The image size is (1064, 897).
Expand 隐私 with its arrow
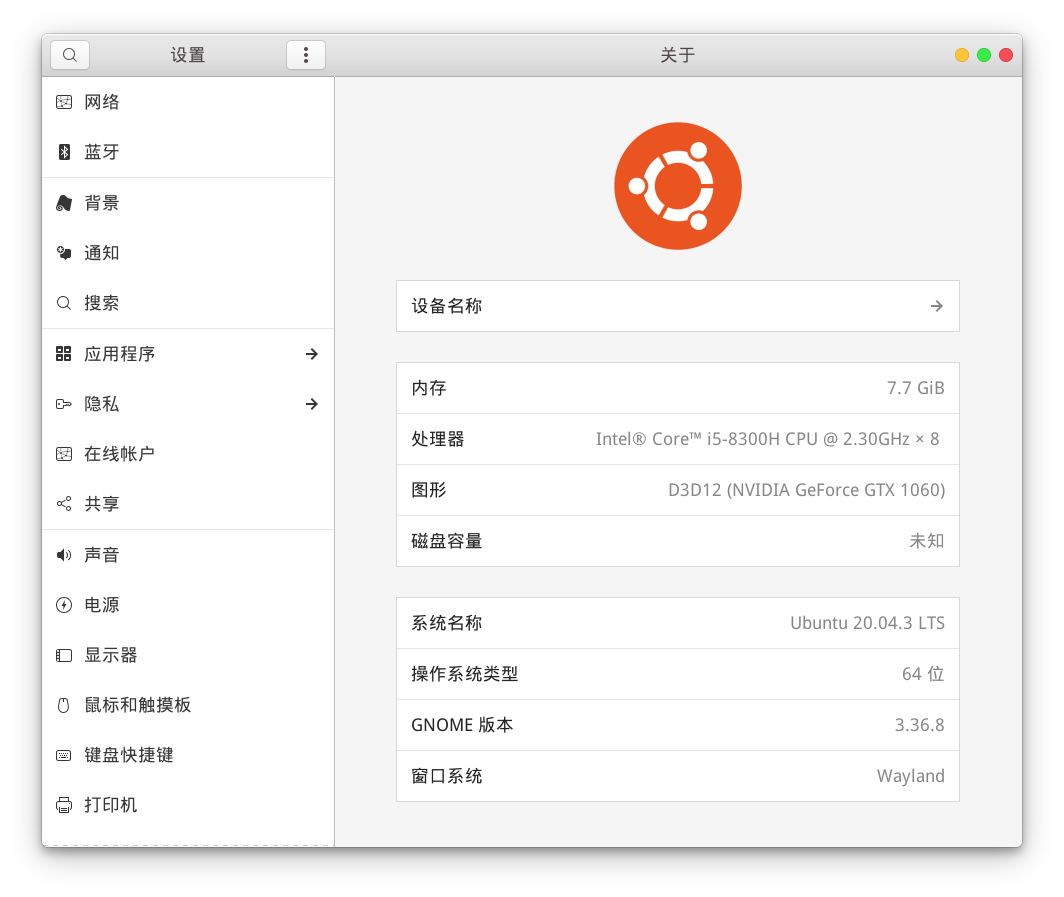pyautogui.click(x=311, y=404)
